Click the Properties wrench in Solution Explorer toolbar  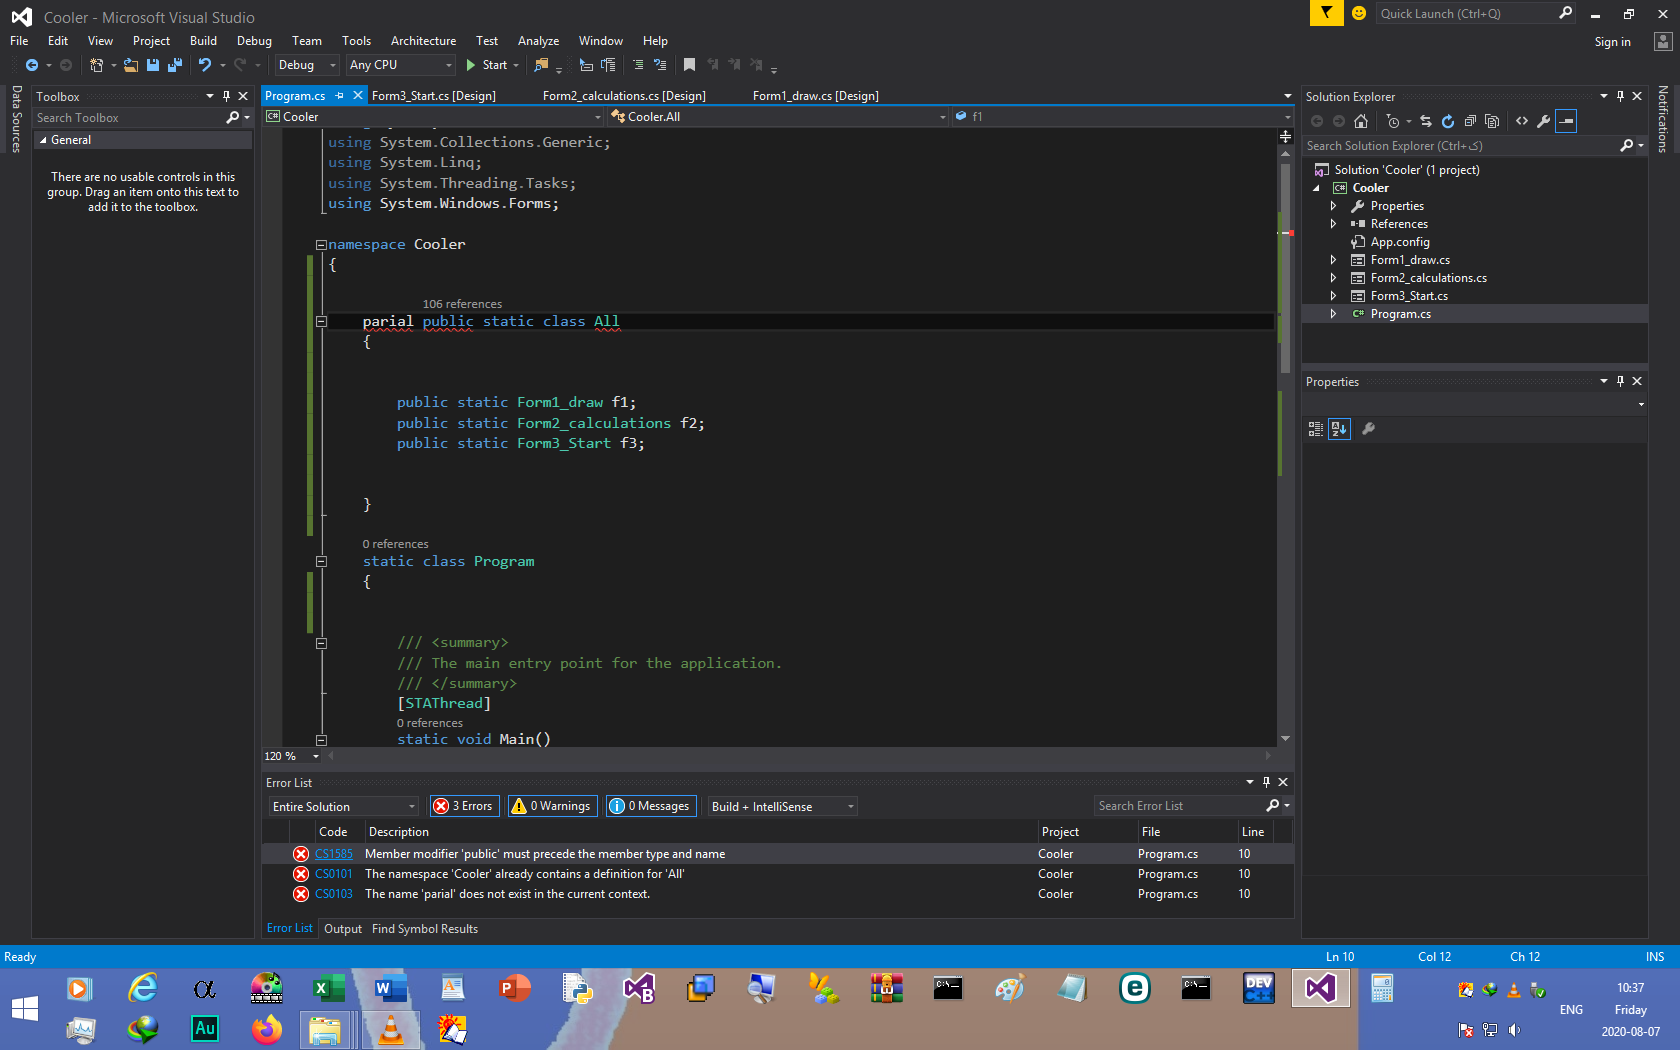[x=1544, y=121]
